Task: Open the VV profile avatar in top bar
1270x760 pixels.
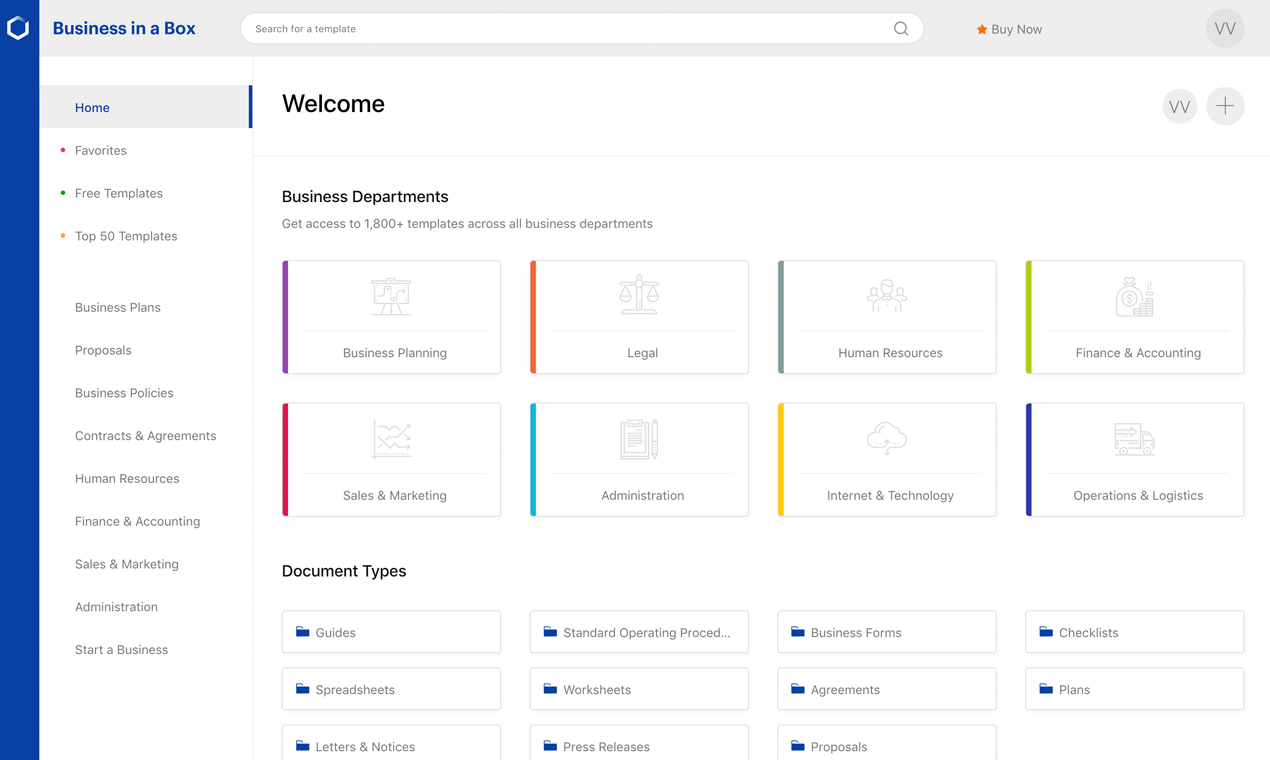Action: coord(1225,29)
